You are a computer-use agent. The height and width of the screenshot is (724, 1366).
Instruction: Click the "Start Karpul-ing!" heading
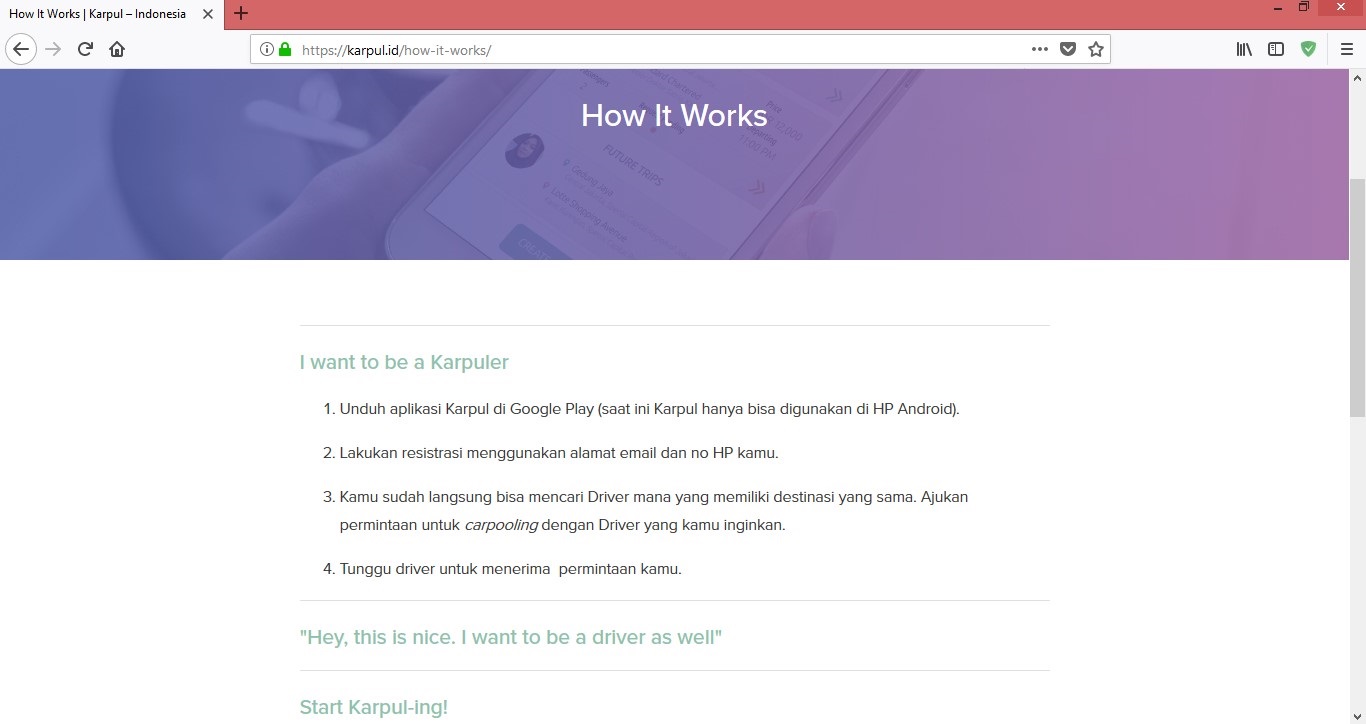pos(373,707)
